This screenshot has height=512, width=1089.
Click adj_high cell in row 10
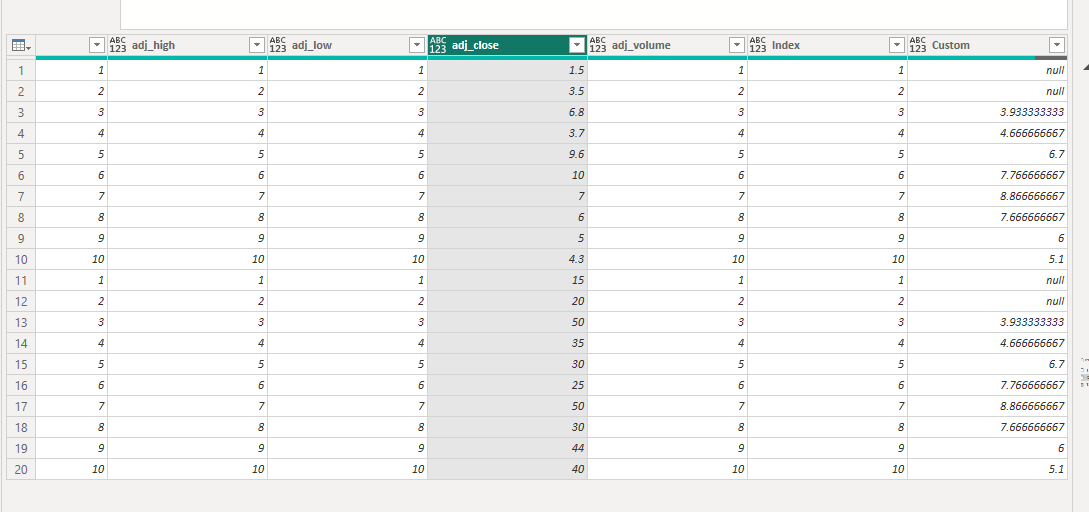[x=188, y=259]
